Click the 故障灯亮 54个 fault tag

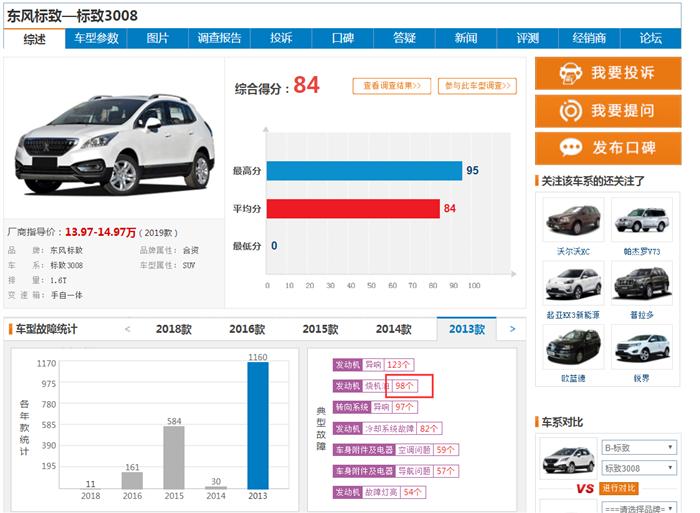[x=379, y=492]
